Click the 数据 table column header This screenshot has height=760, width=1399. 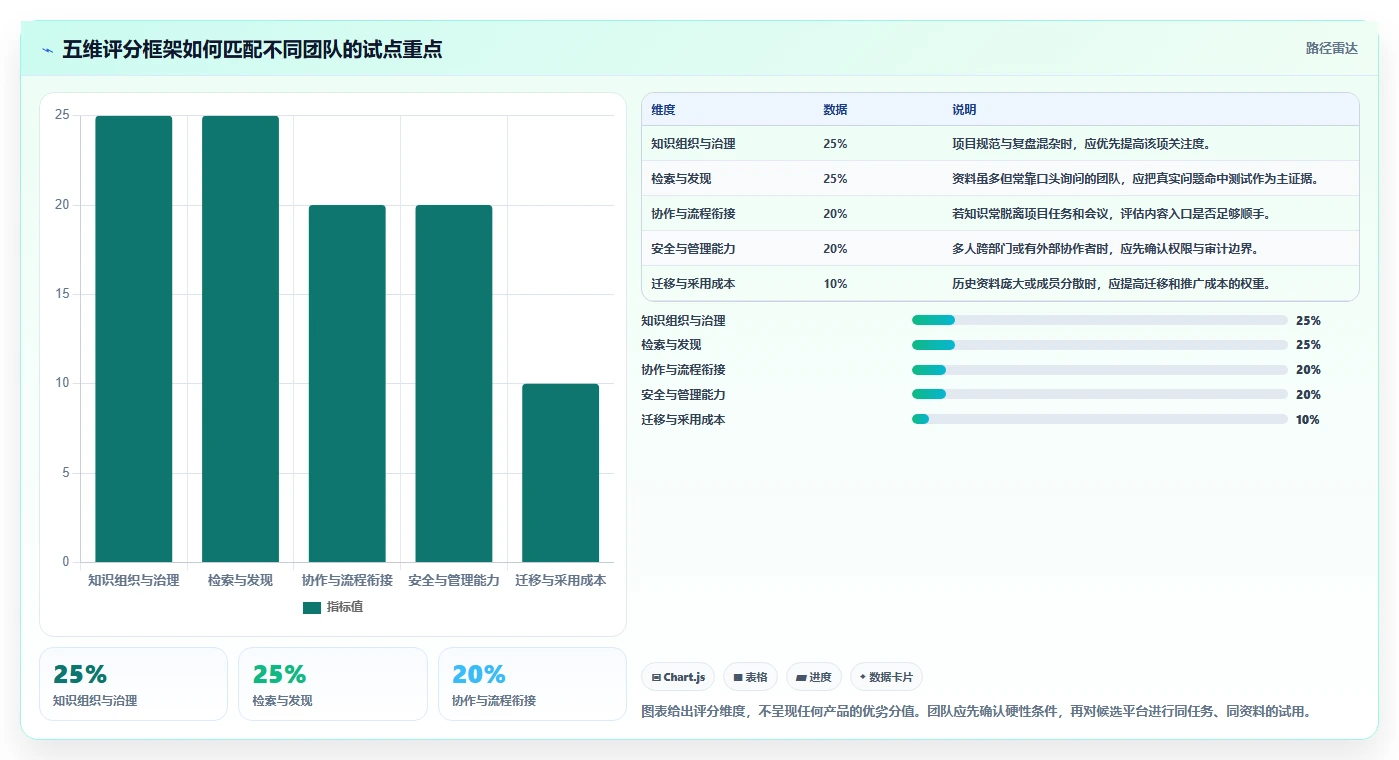point(835,110)
